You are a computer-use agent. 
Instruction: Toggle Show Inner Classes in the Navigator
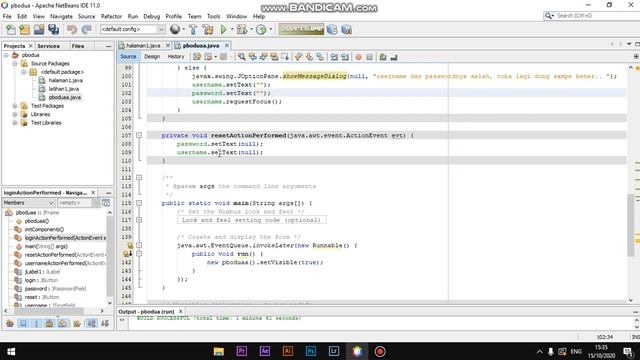62,324
